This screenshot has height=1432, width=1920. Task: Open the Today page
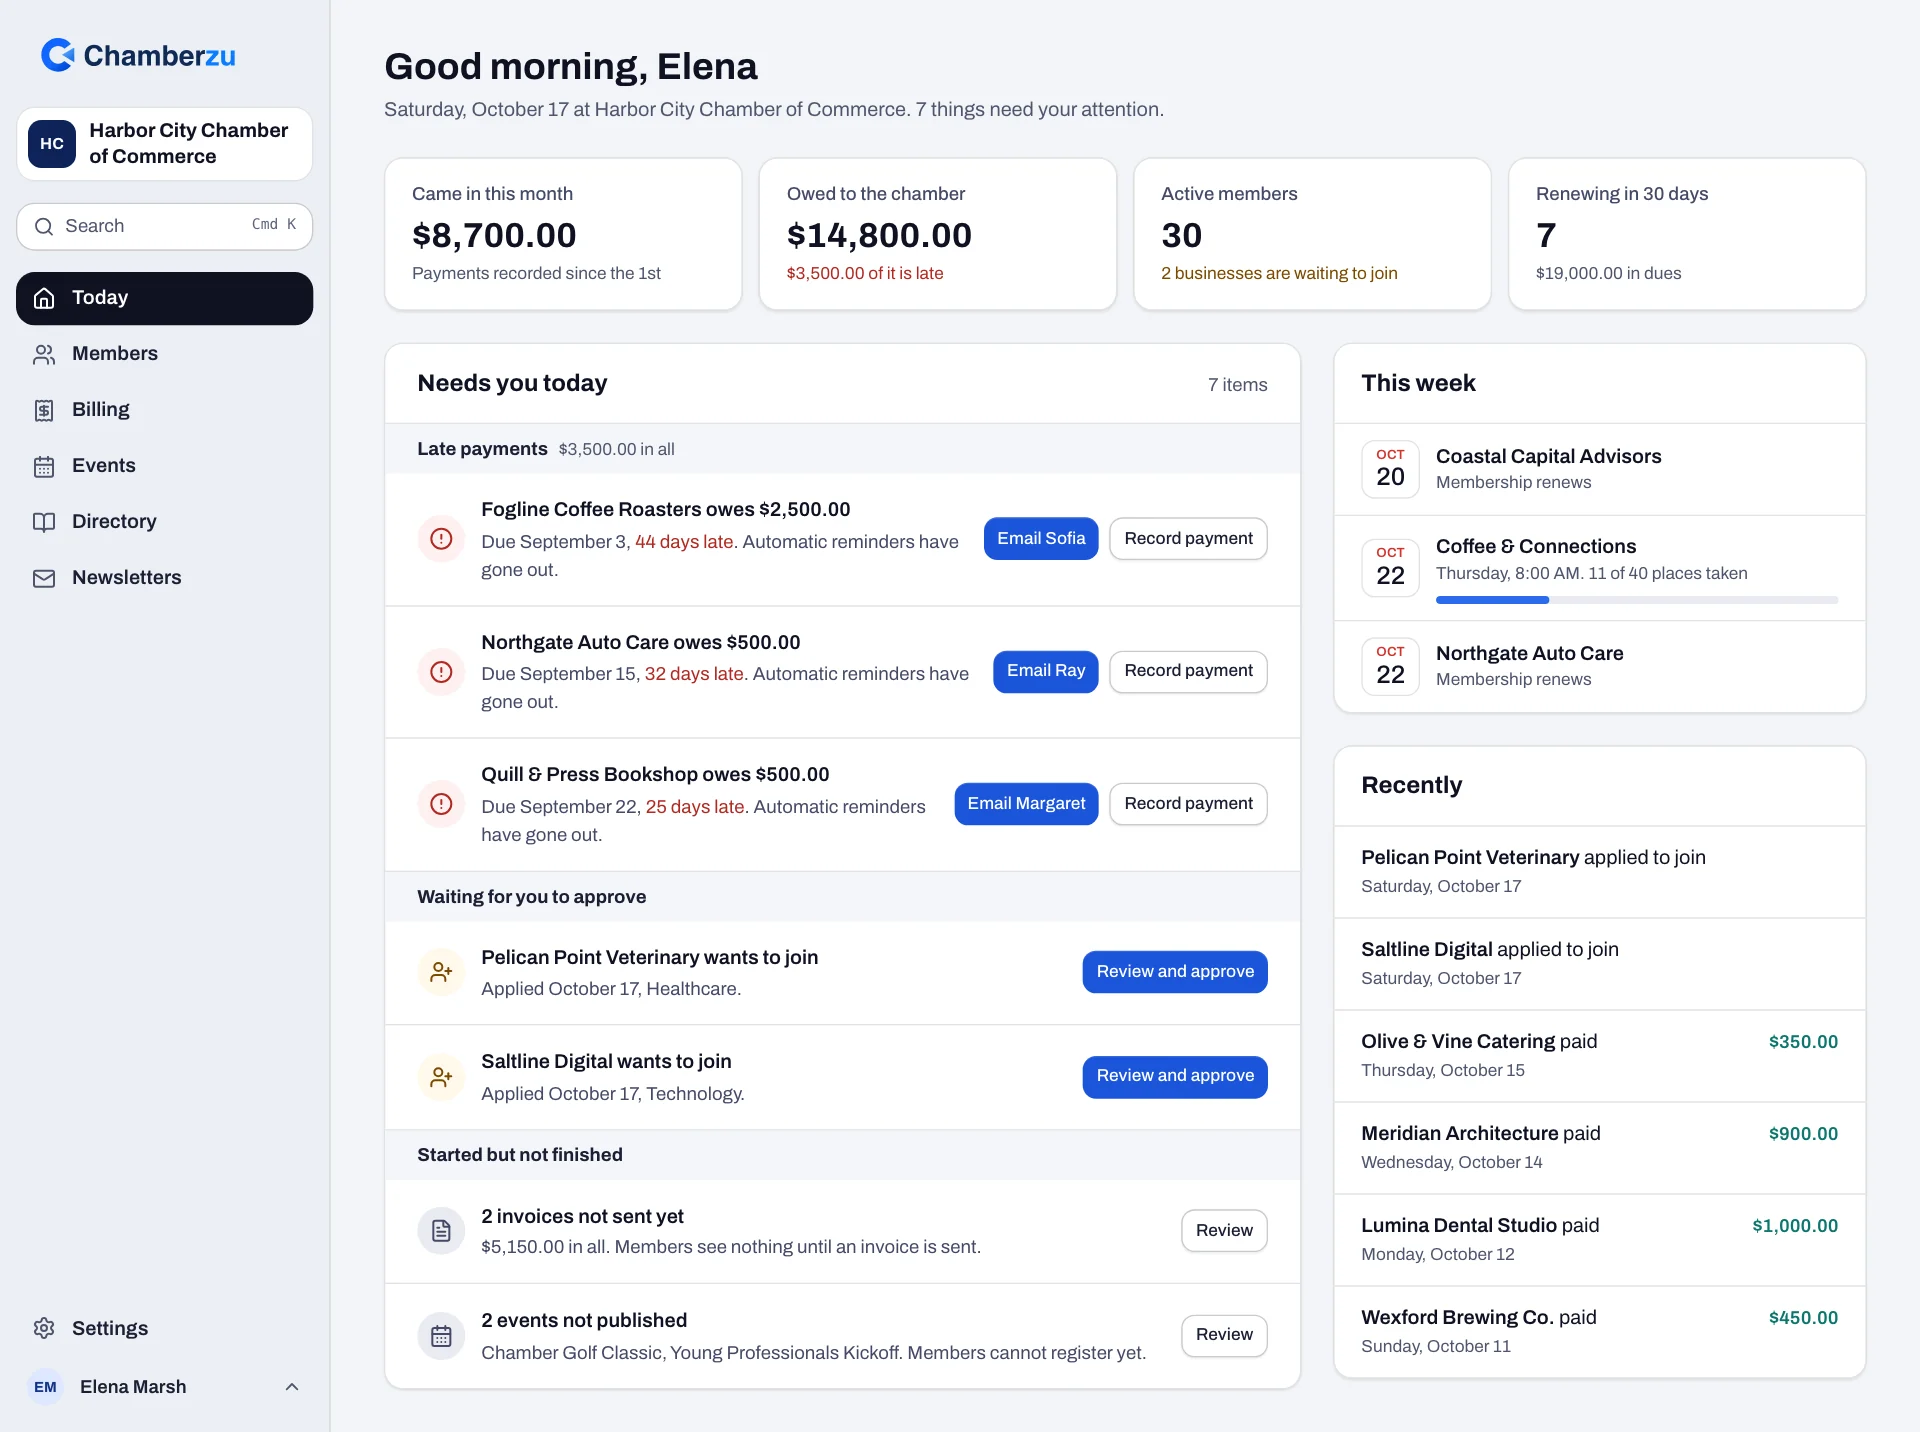tap(164, 298)
